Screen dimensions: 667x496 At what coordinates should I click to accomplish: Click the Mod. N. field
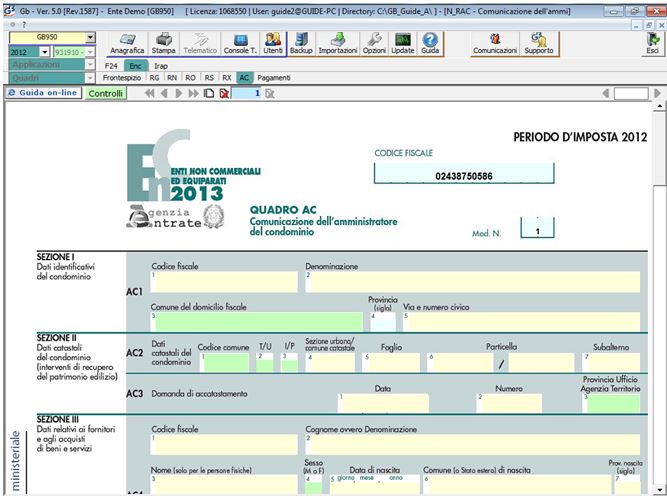pos(537,228)
